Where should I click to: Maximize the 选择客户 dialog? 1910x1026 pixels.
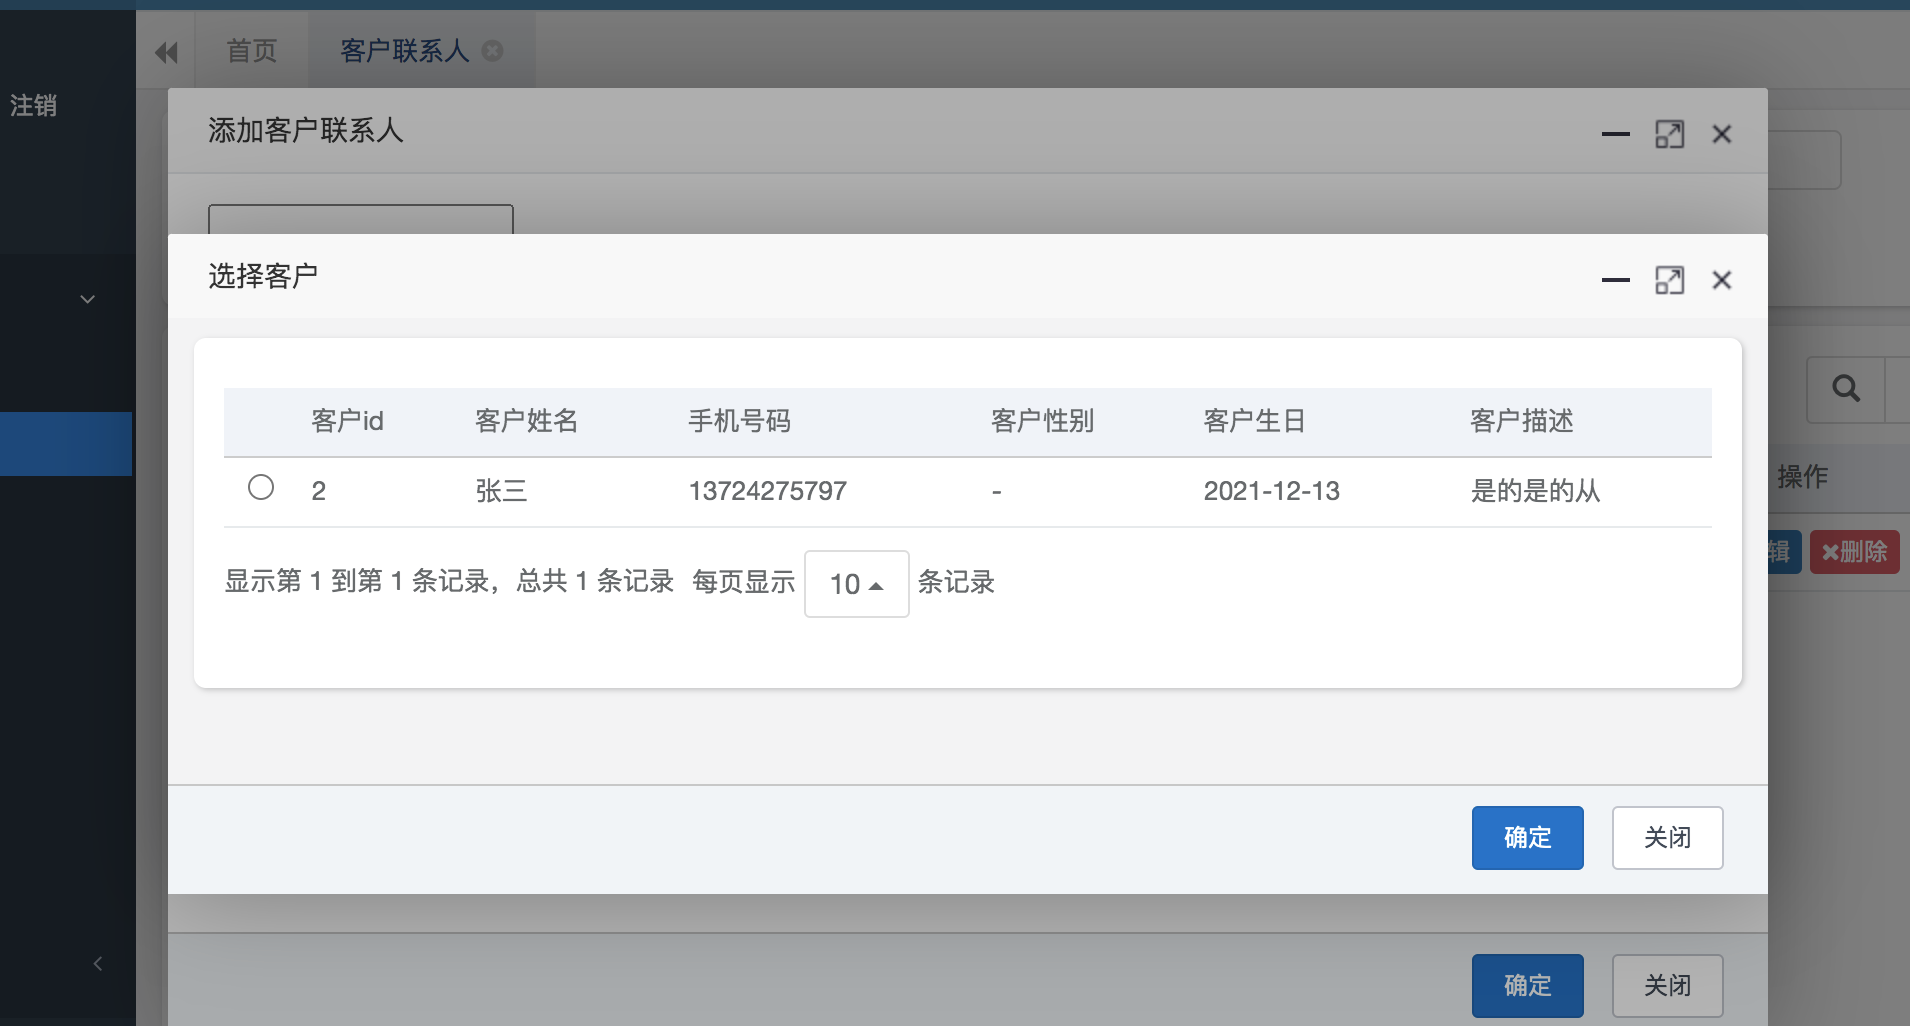1670,280
